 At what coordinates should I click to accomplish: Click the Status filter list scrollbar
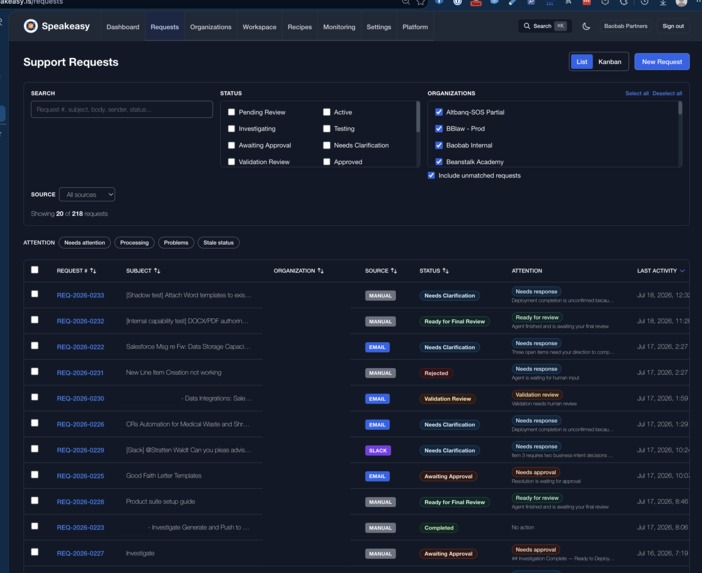coord(418,117)
